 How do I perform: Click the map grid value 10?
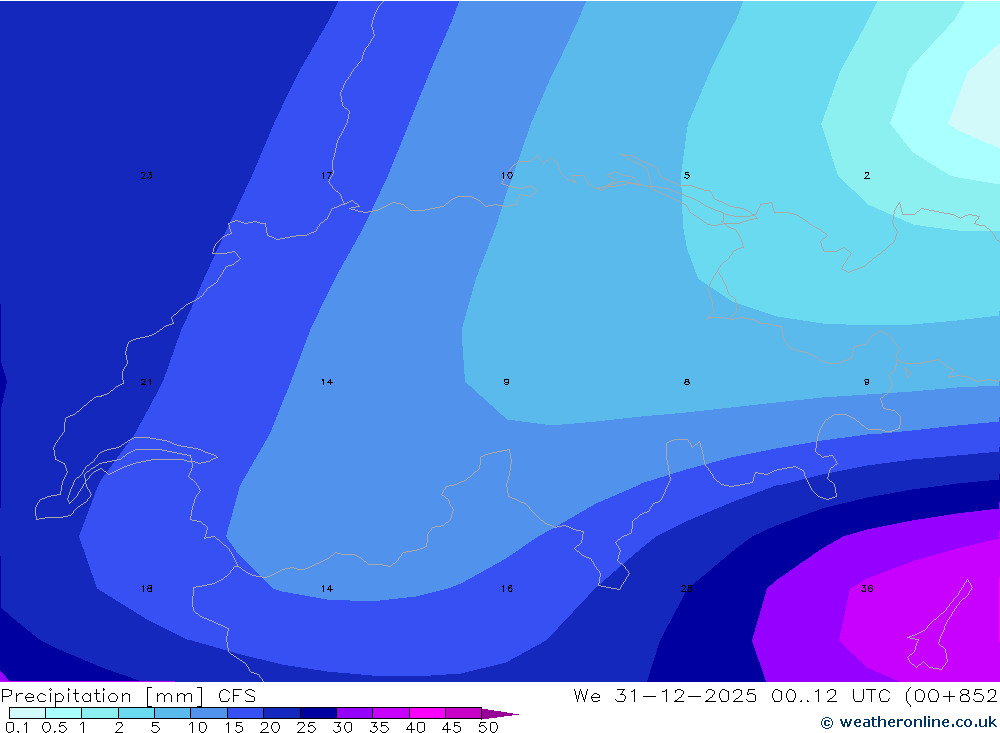[x=506, y=175]
